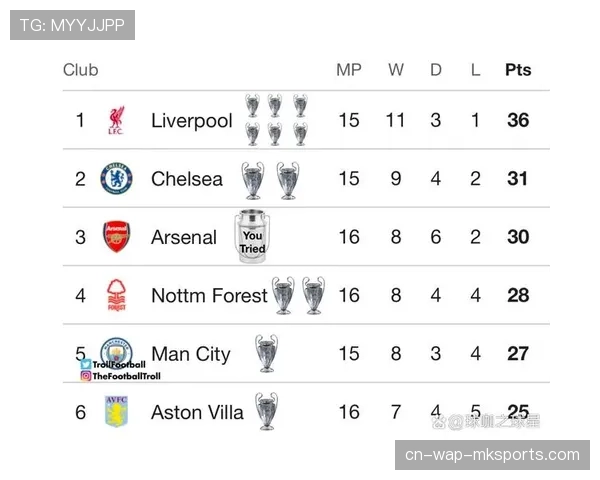Viewport: 600px width, 480px height.
Task: Click the Aston Villa club crest
Action: click(116, 412)
